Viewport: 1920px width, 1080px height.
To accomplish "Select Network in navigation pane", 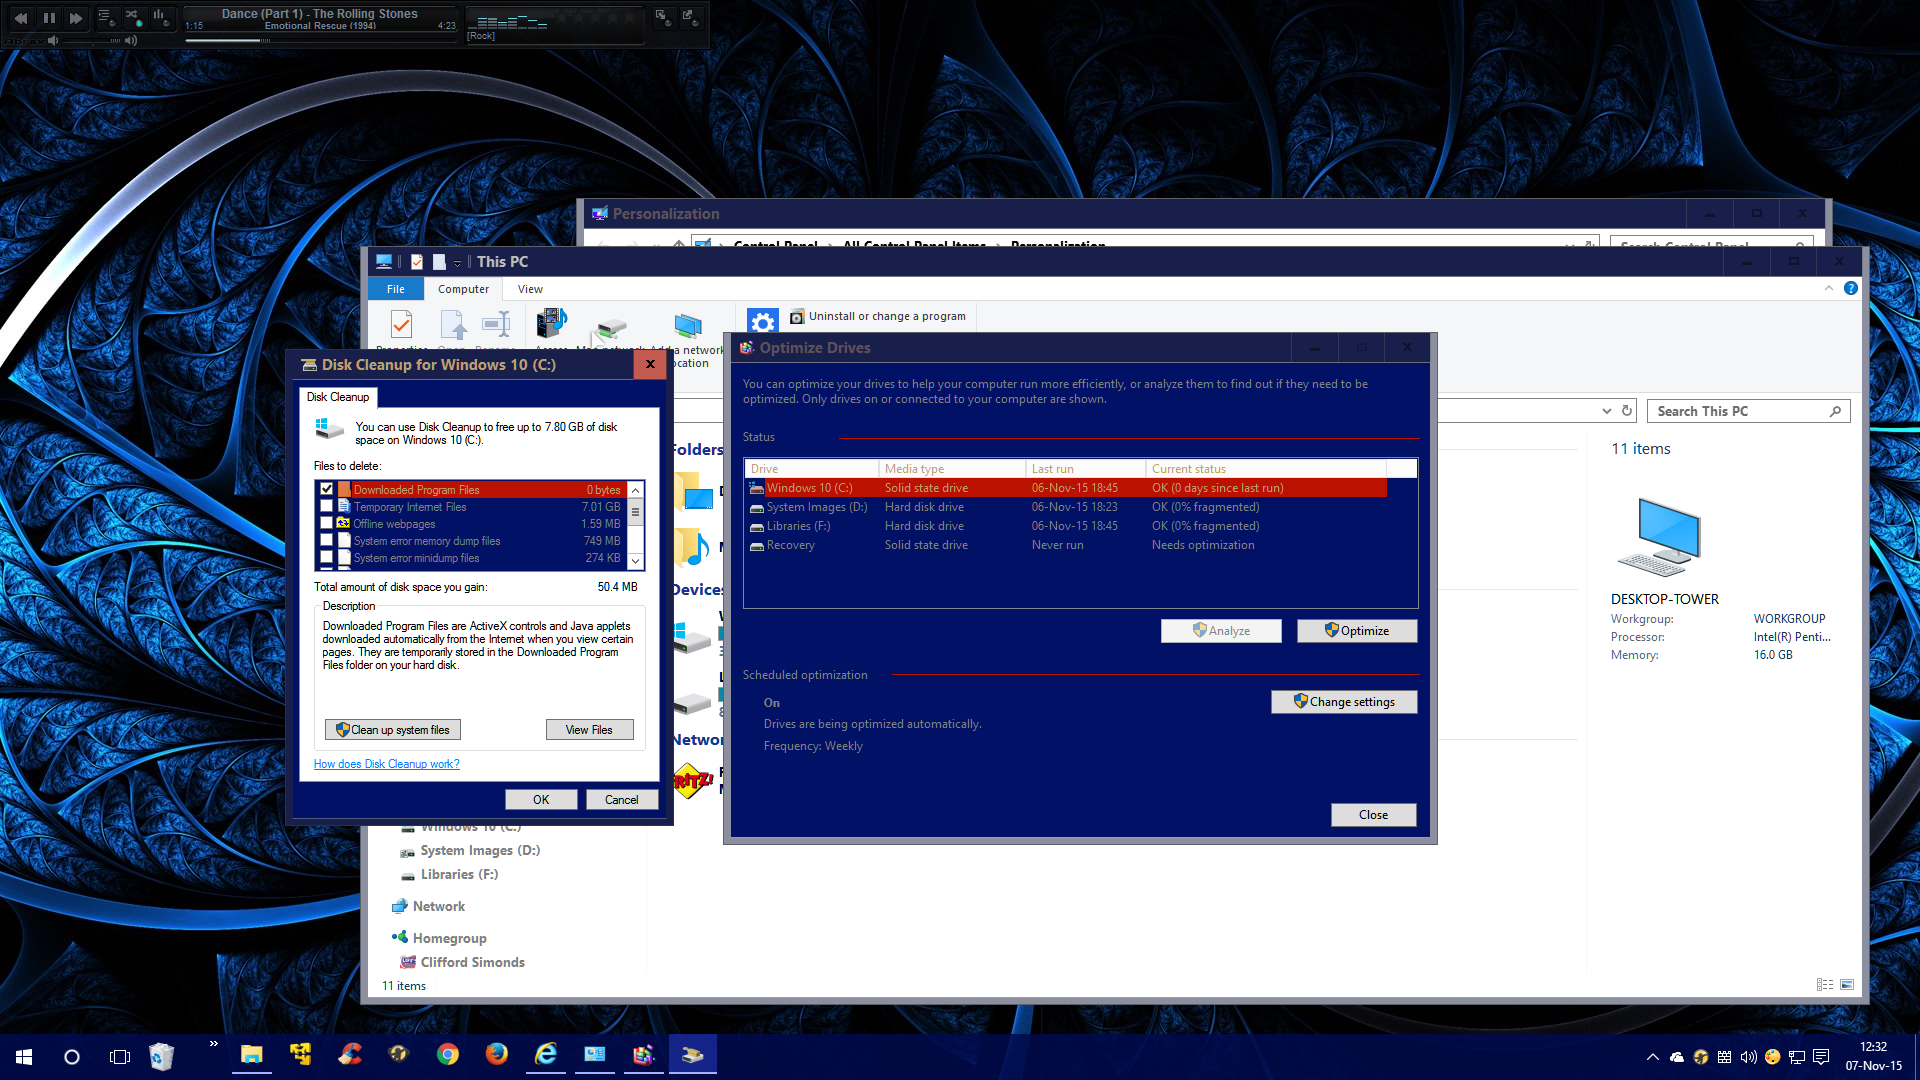I will (428, 906).
